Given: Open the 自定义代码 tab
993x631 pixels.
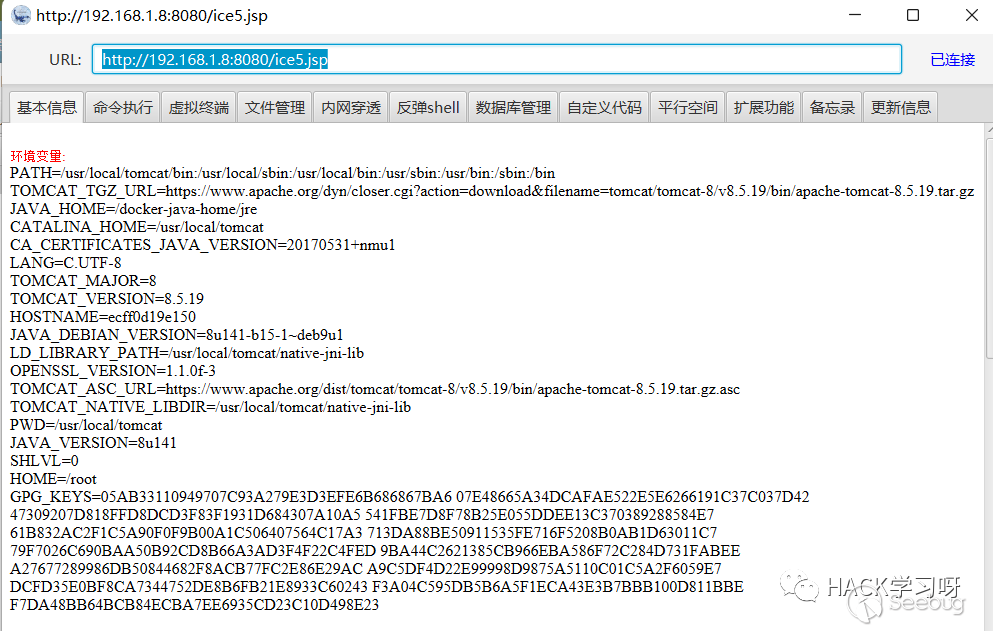Looking at the screenshot, I should [604, 107].
